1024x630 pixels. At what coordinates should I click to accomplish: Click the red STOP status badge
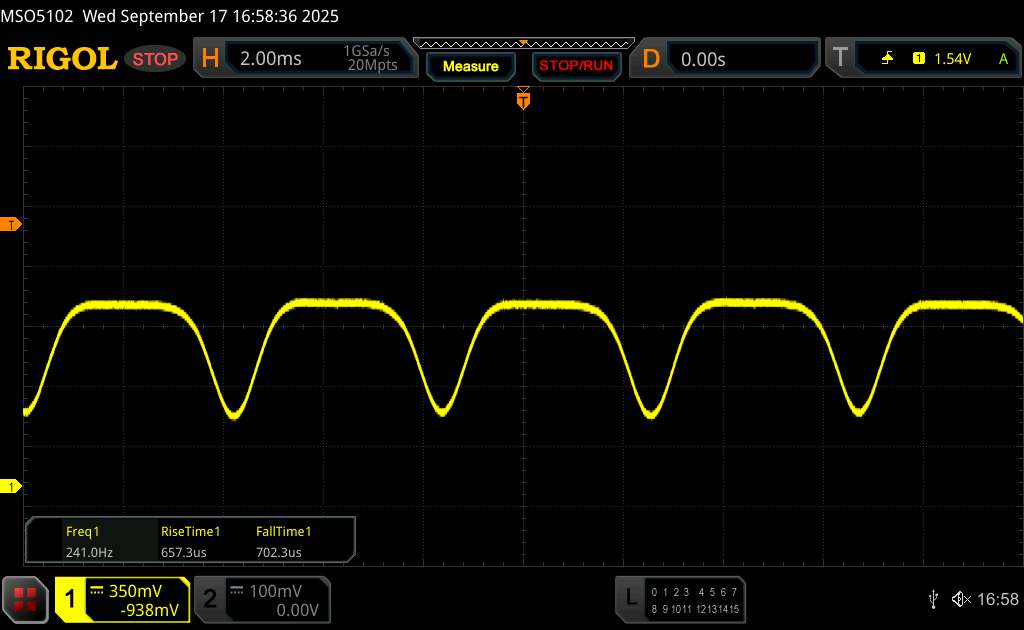click(x=156, y=59)
